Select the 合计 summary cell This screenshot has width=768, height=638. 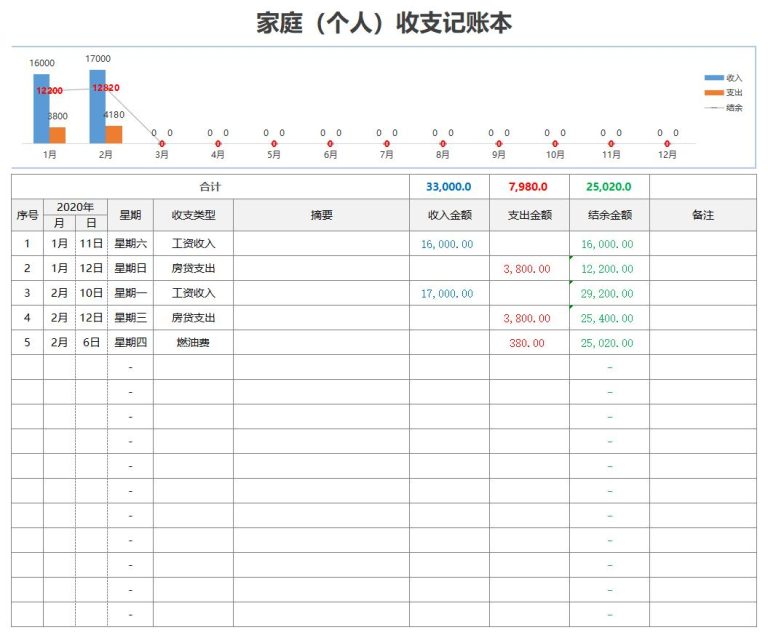click(x=210, y=187)
